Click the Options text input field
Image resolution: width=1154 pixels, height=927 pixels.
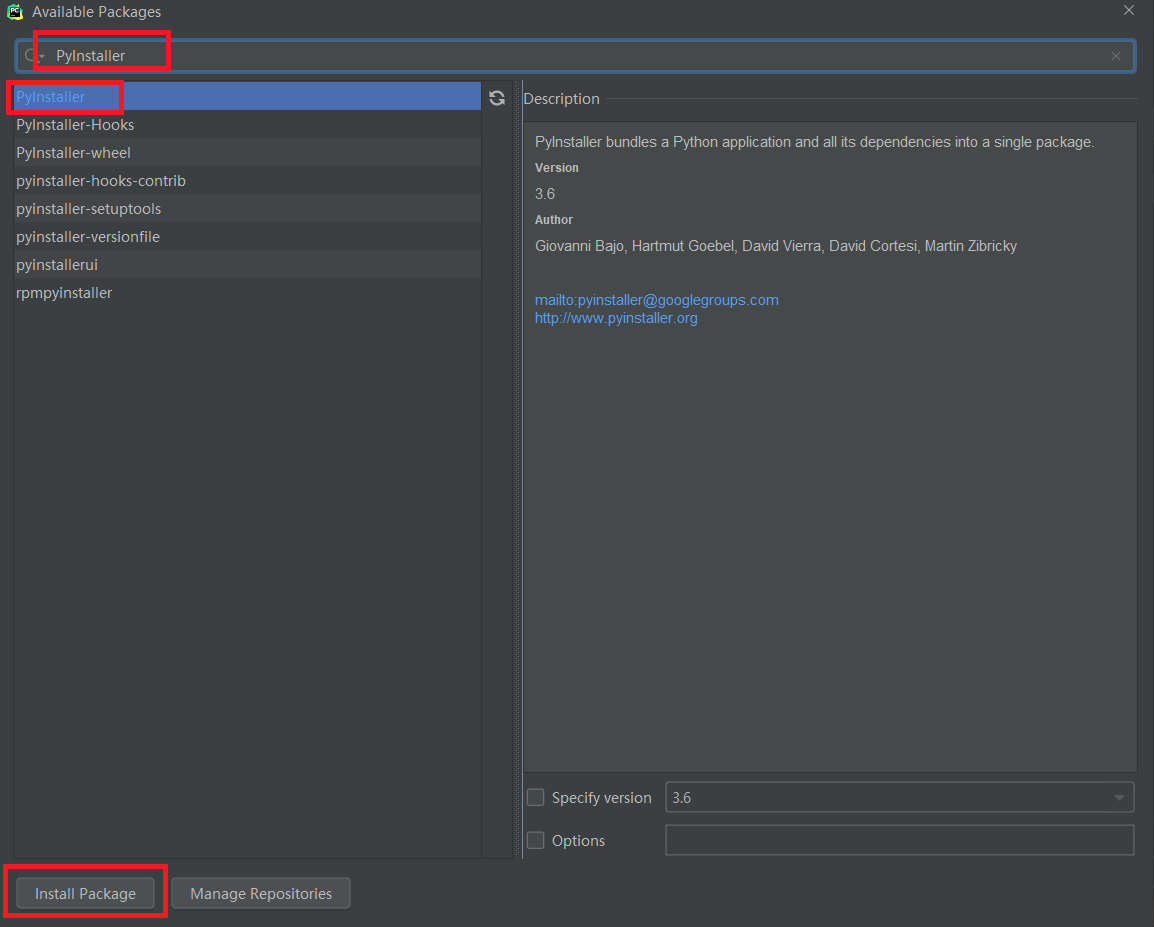pyautogui.click(x=899, y=840)
